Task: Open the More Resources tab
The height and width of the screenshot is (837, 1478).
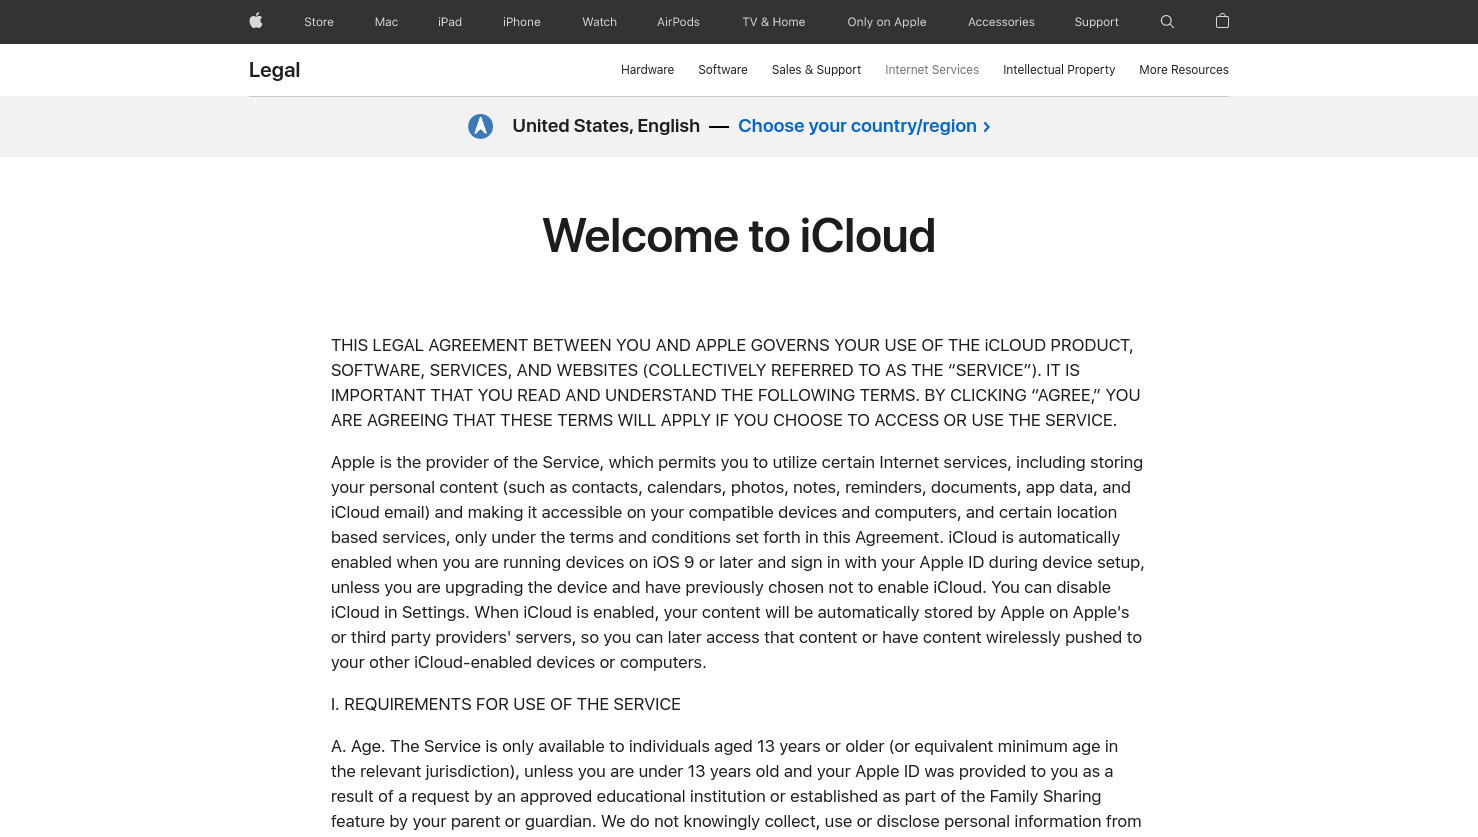Action: pos(1184,70)
